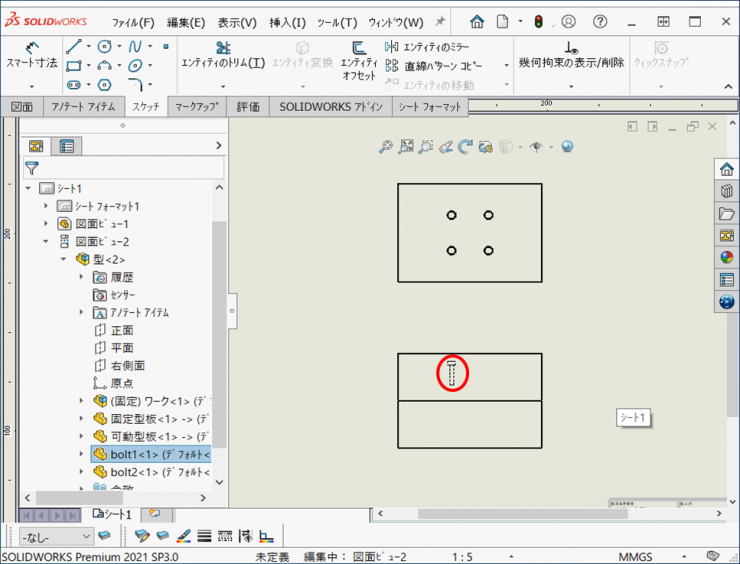This screenshot has width=740, height=564.
Task: Click Linear Sketch Pattern copy tool
Action: point(434,66)
